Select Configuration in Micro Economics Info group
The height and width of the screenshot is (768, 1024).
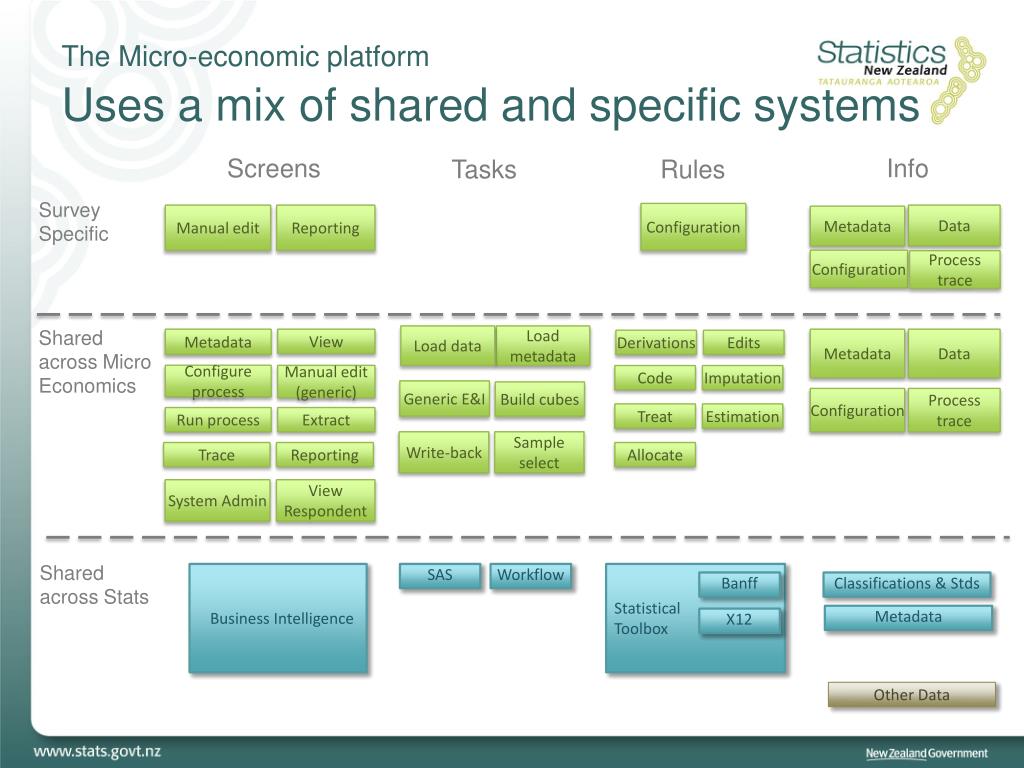click(857, 411)
